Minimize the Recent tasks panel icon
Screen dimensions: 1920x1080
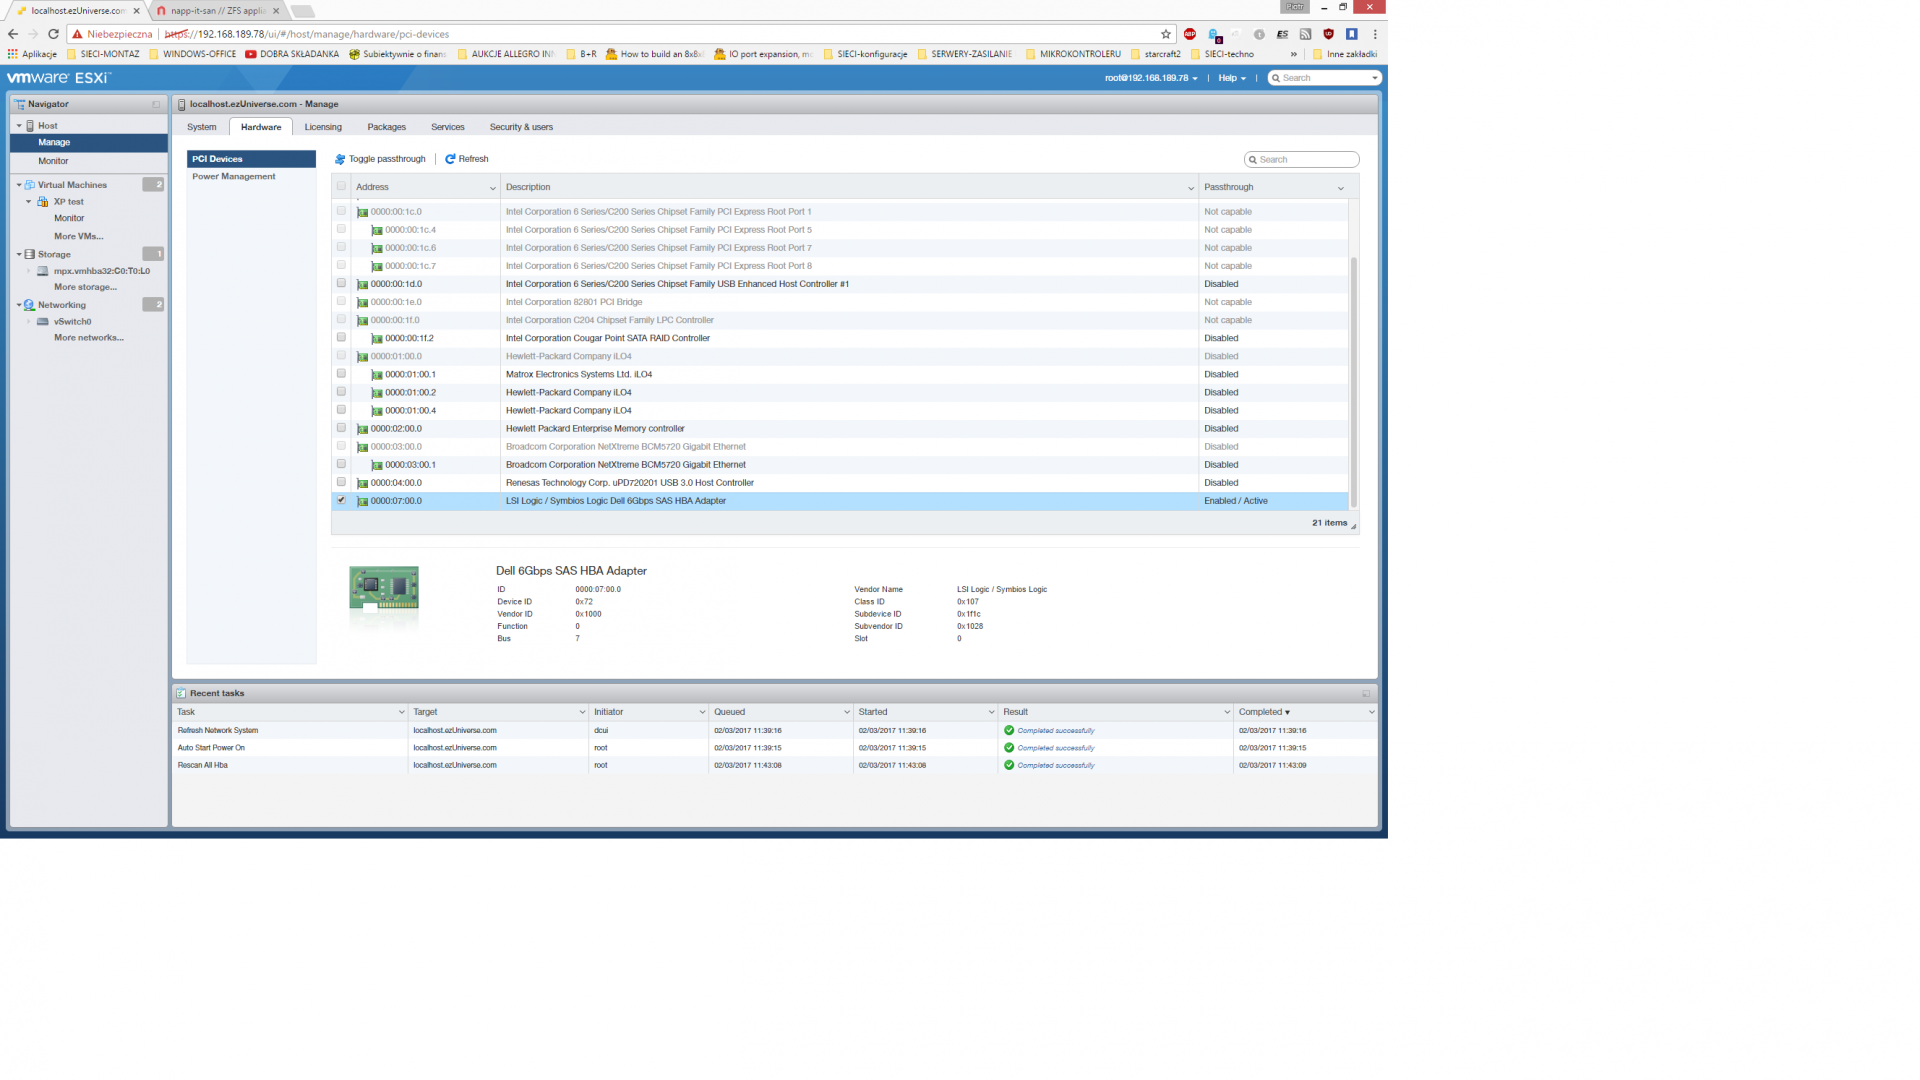pos(1366,693)
